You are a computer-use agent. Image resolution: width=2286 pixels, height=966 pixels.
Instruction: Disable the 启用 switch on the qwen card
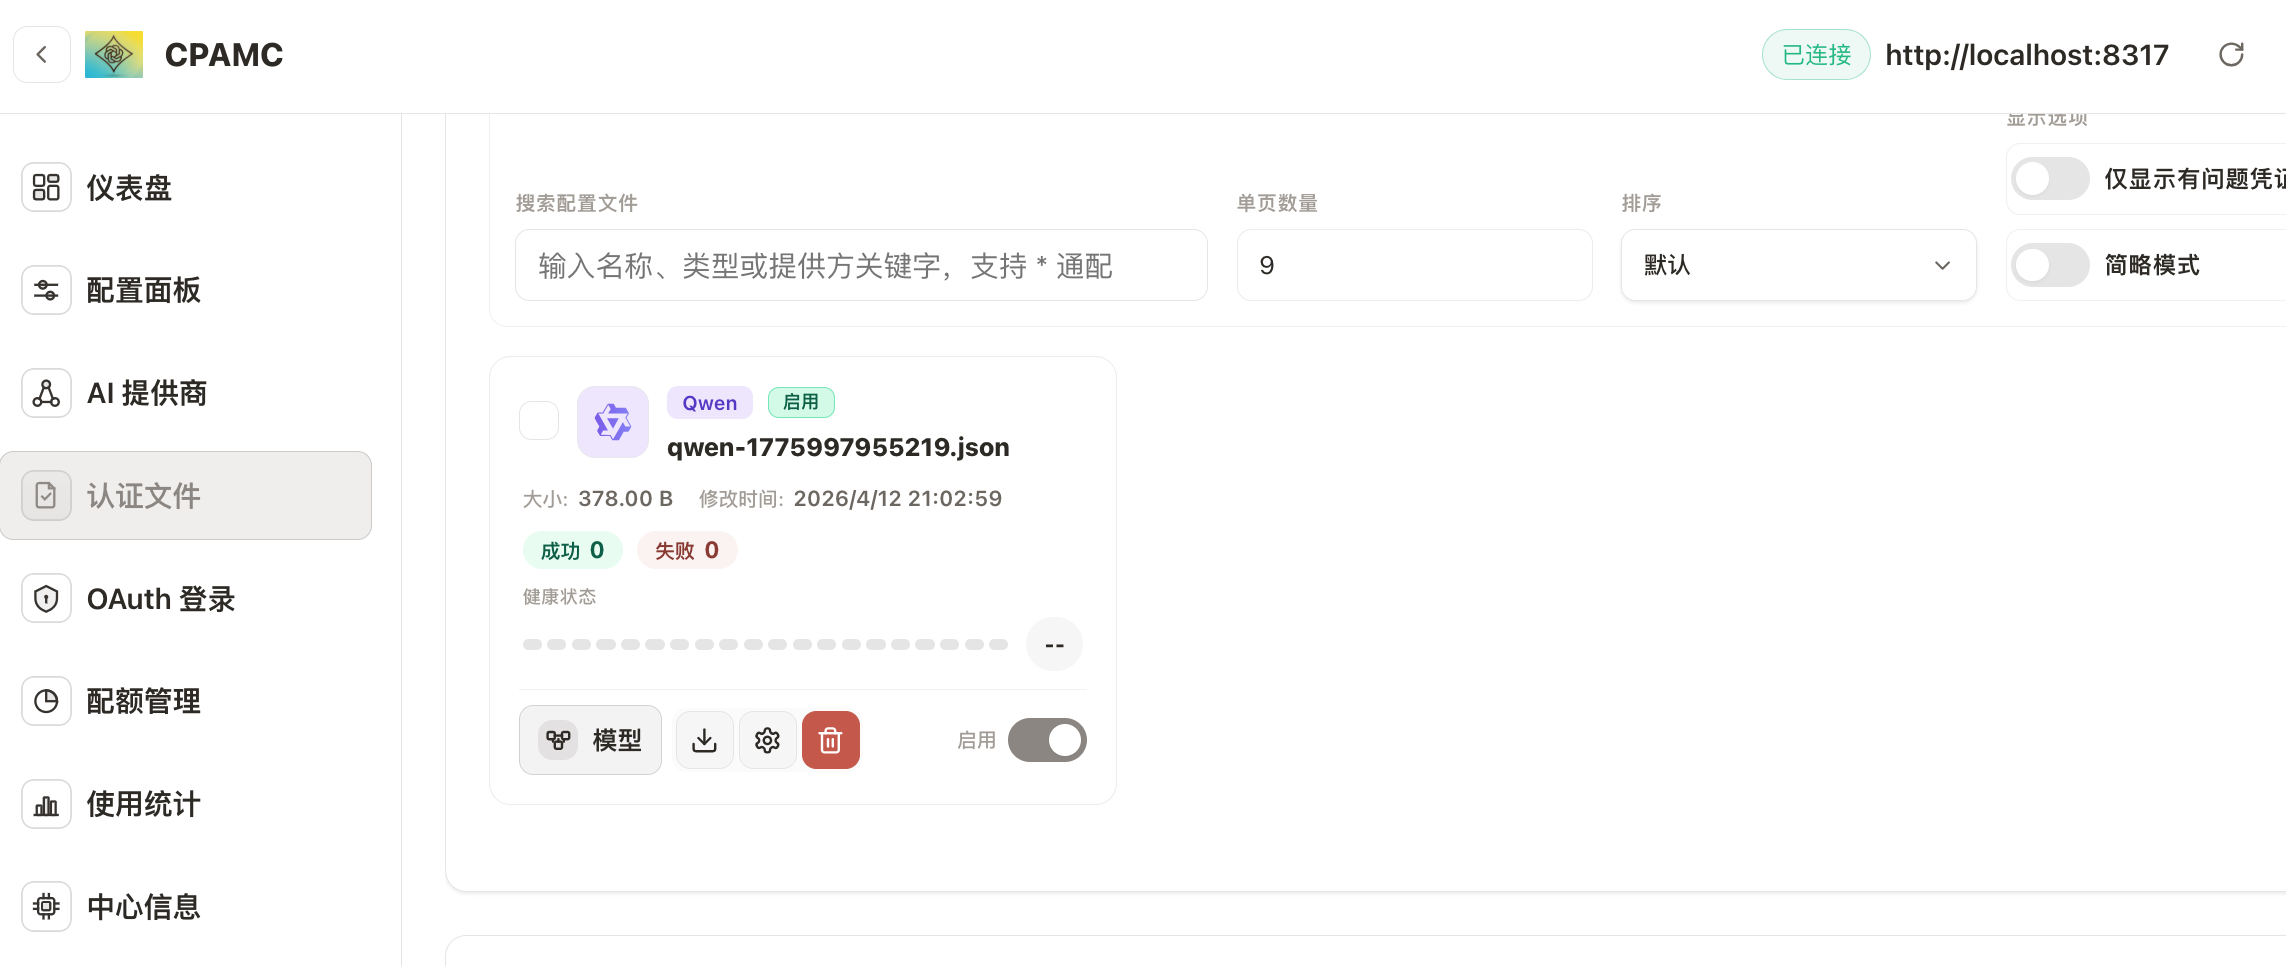coord(1046,740)
